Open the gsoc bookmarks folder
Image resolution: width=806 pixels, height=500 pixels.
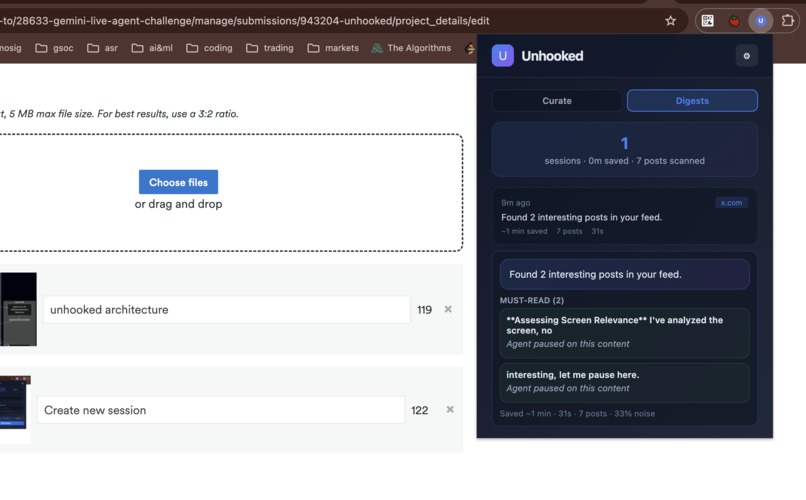(54, 48)
